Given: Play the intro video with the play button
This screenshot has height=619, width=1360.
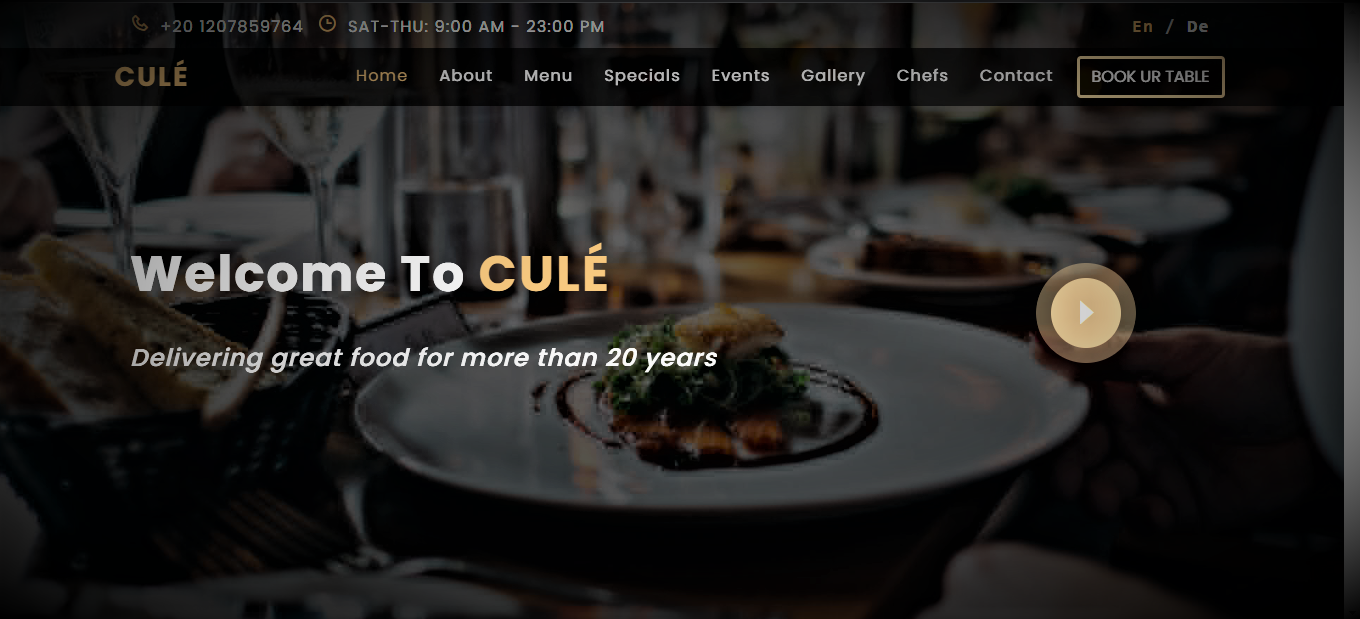Looking at the screenshot, I should (x=1086, y=313).
